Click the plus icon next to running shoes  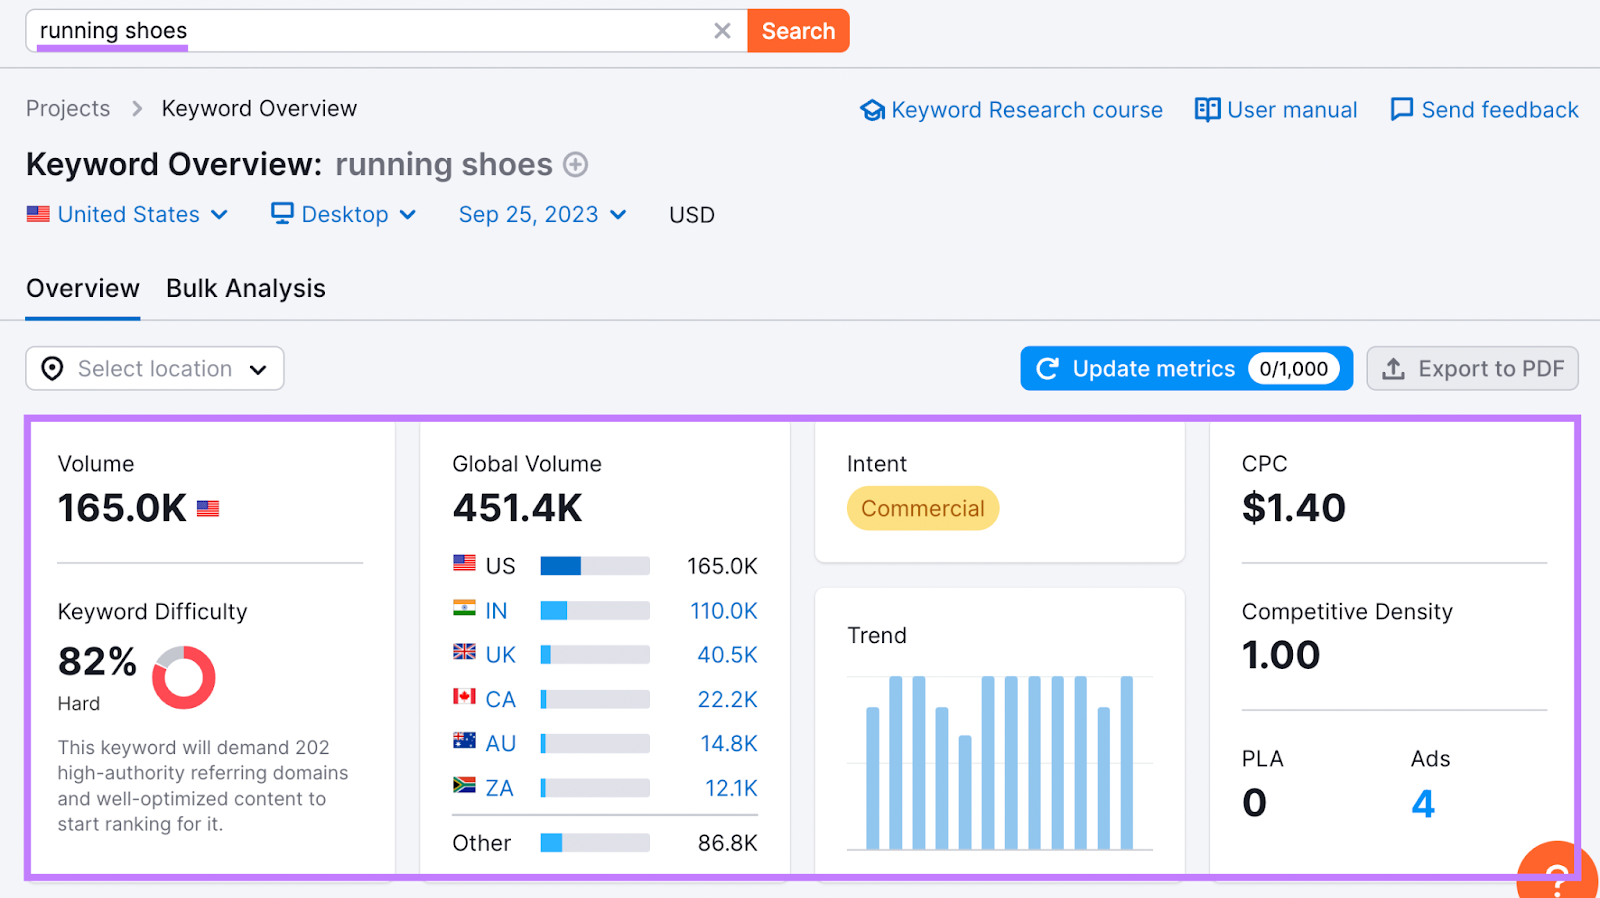coord(575,165)
